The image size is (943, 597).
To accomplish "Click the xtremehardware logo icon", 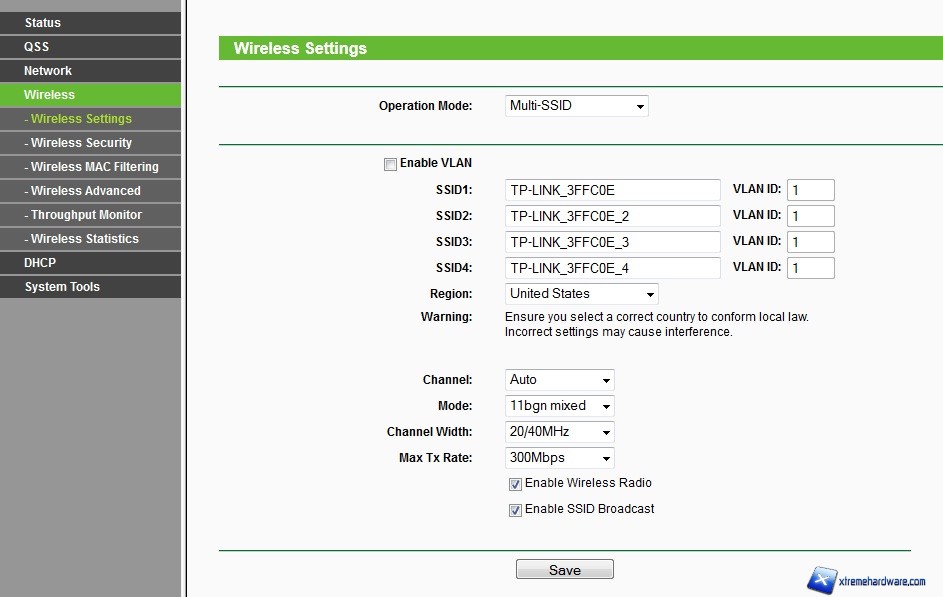I will coord(822,580).
